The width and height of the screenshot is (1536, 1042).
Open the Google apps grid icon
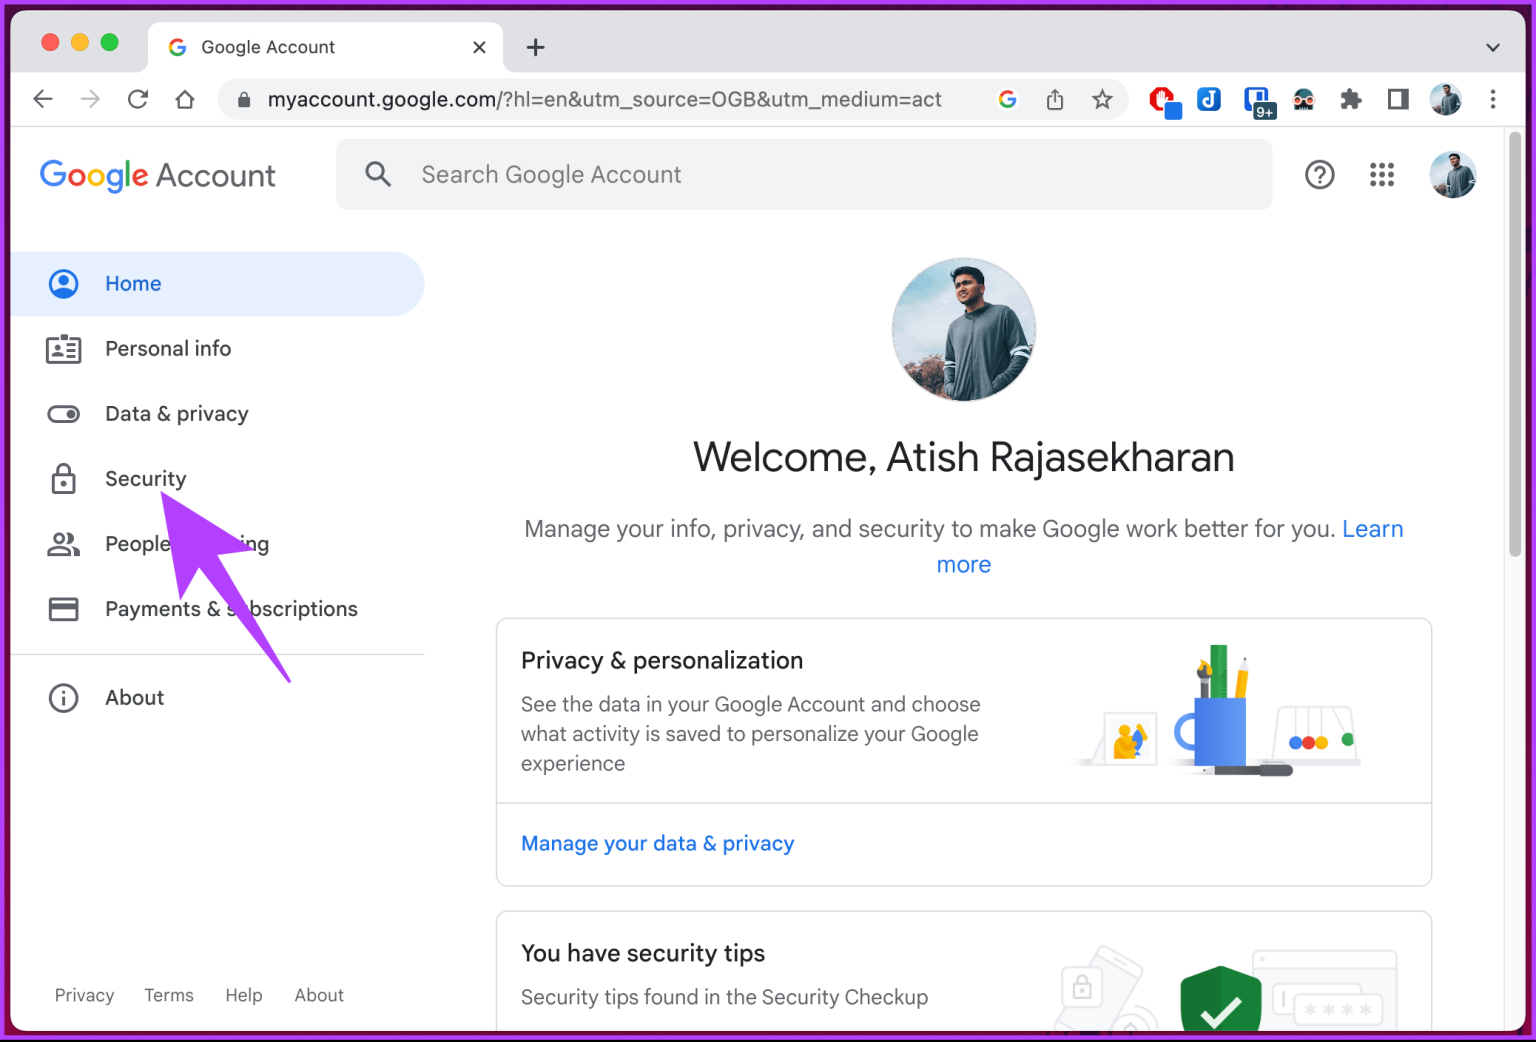[1382, 174]
